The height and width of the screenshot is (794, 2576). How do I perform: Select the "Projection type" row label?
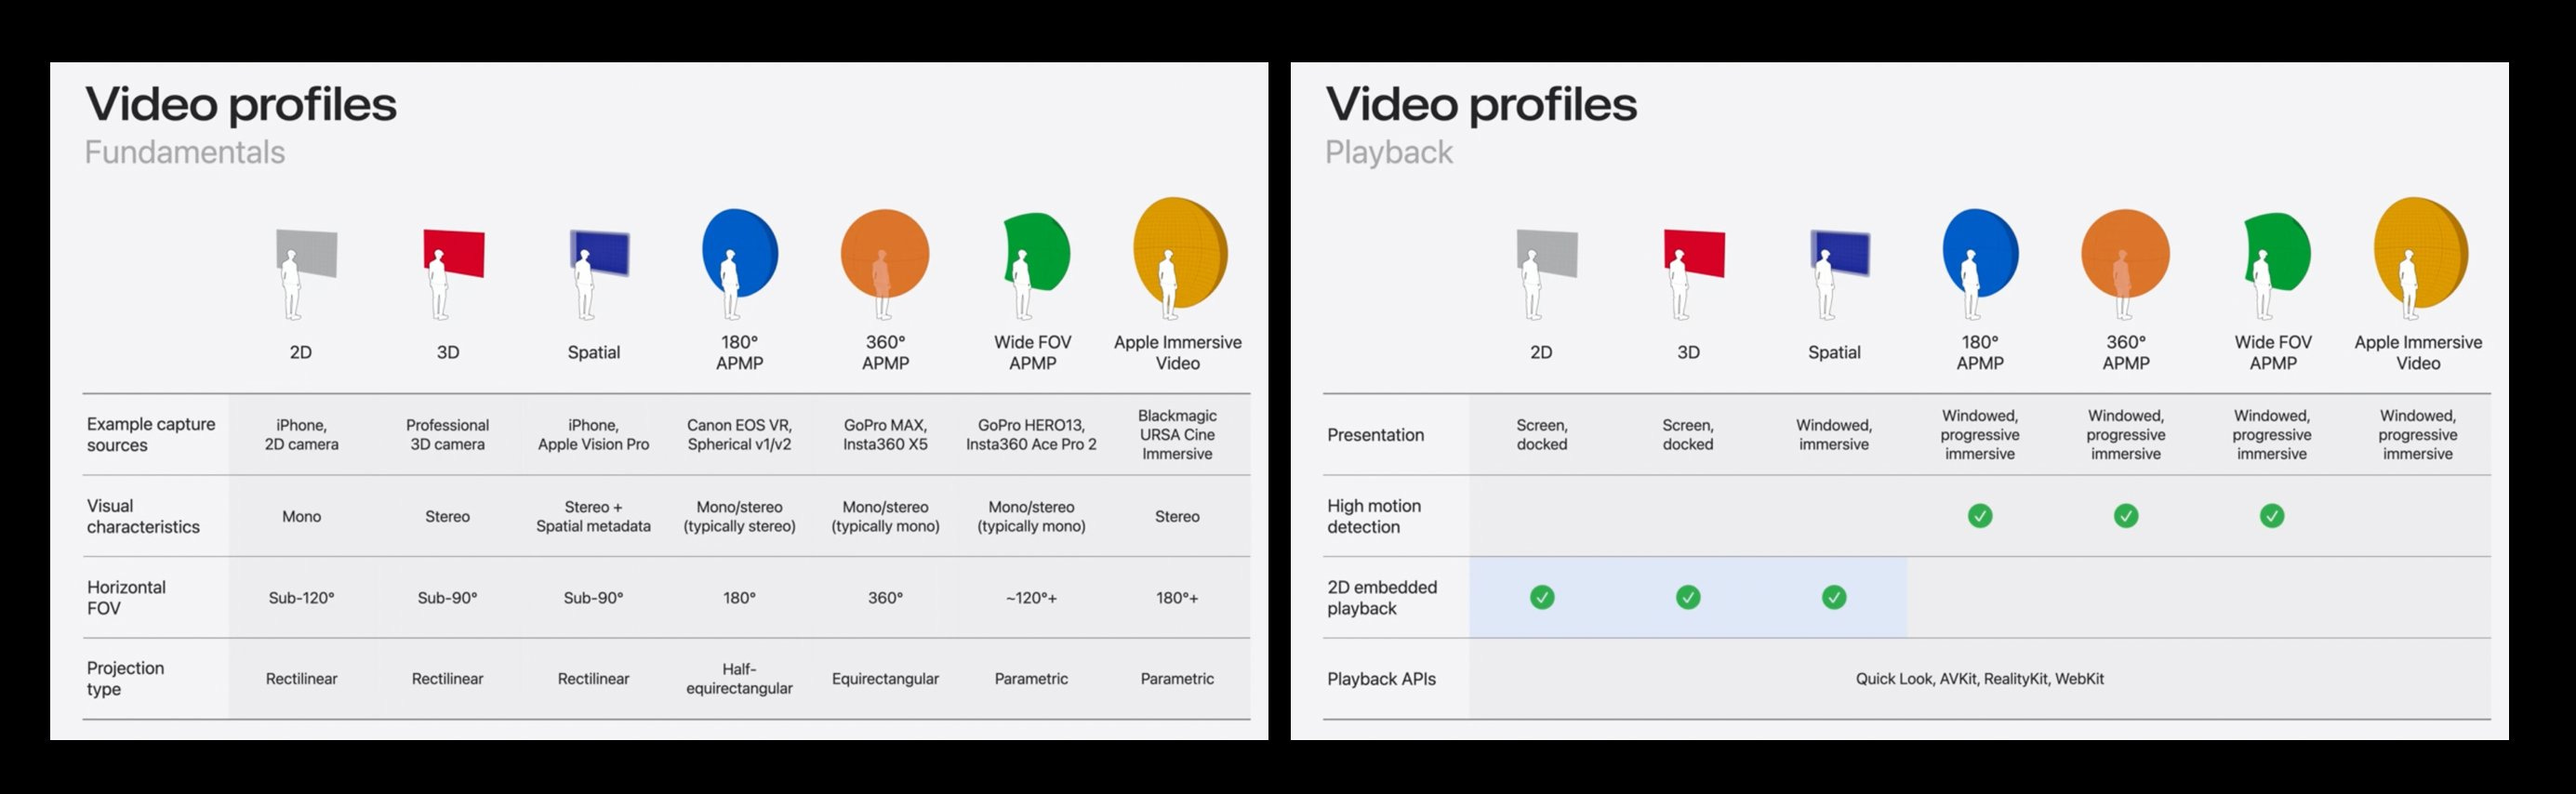coord(125,678)
